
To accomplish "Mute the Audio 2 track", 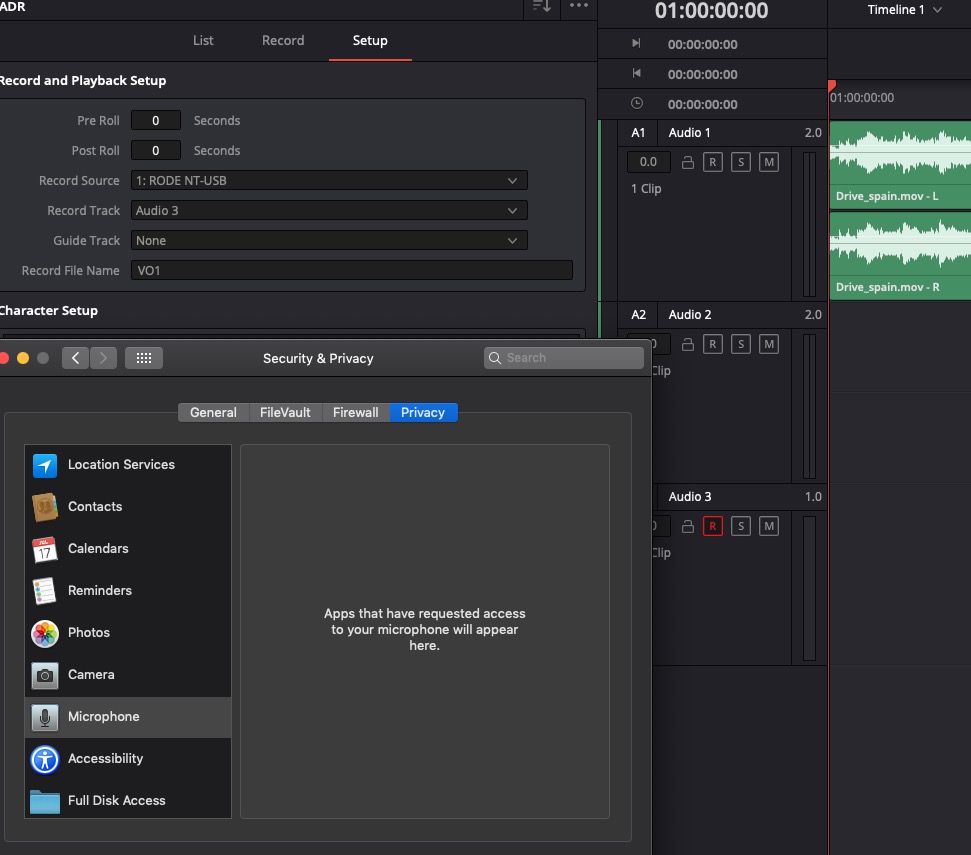I will tap(769, 344).
